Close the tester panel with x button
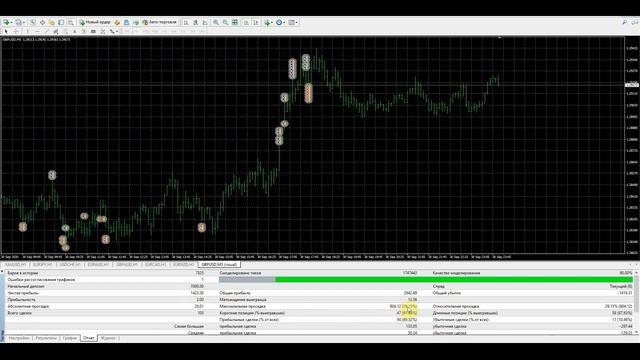640x360 pixels. point(2,271)
